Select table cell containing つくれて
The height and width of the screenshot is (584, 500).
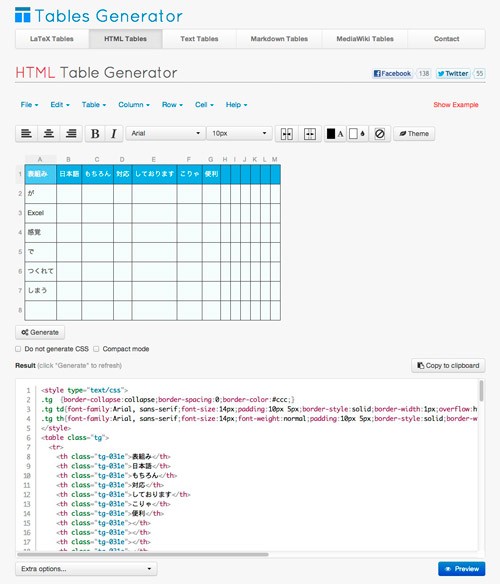(x=41, y=271)
